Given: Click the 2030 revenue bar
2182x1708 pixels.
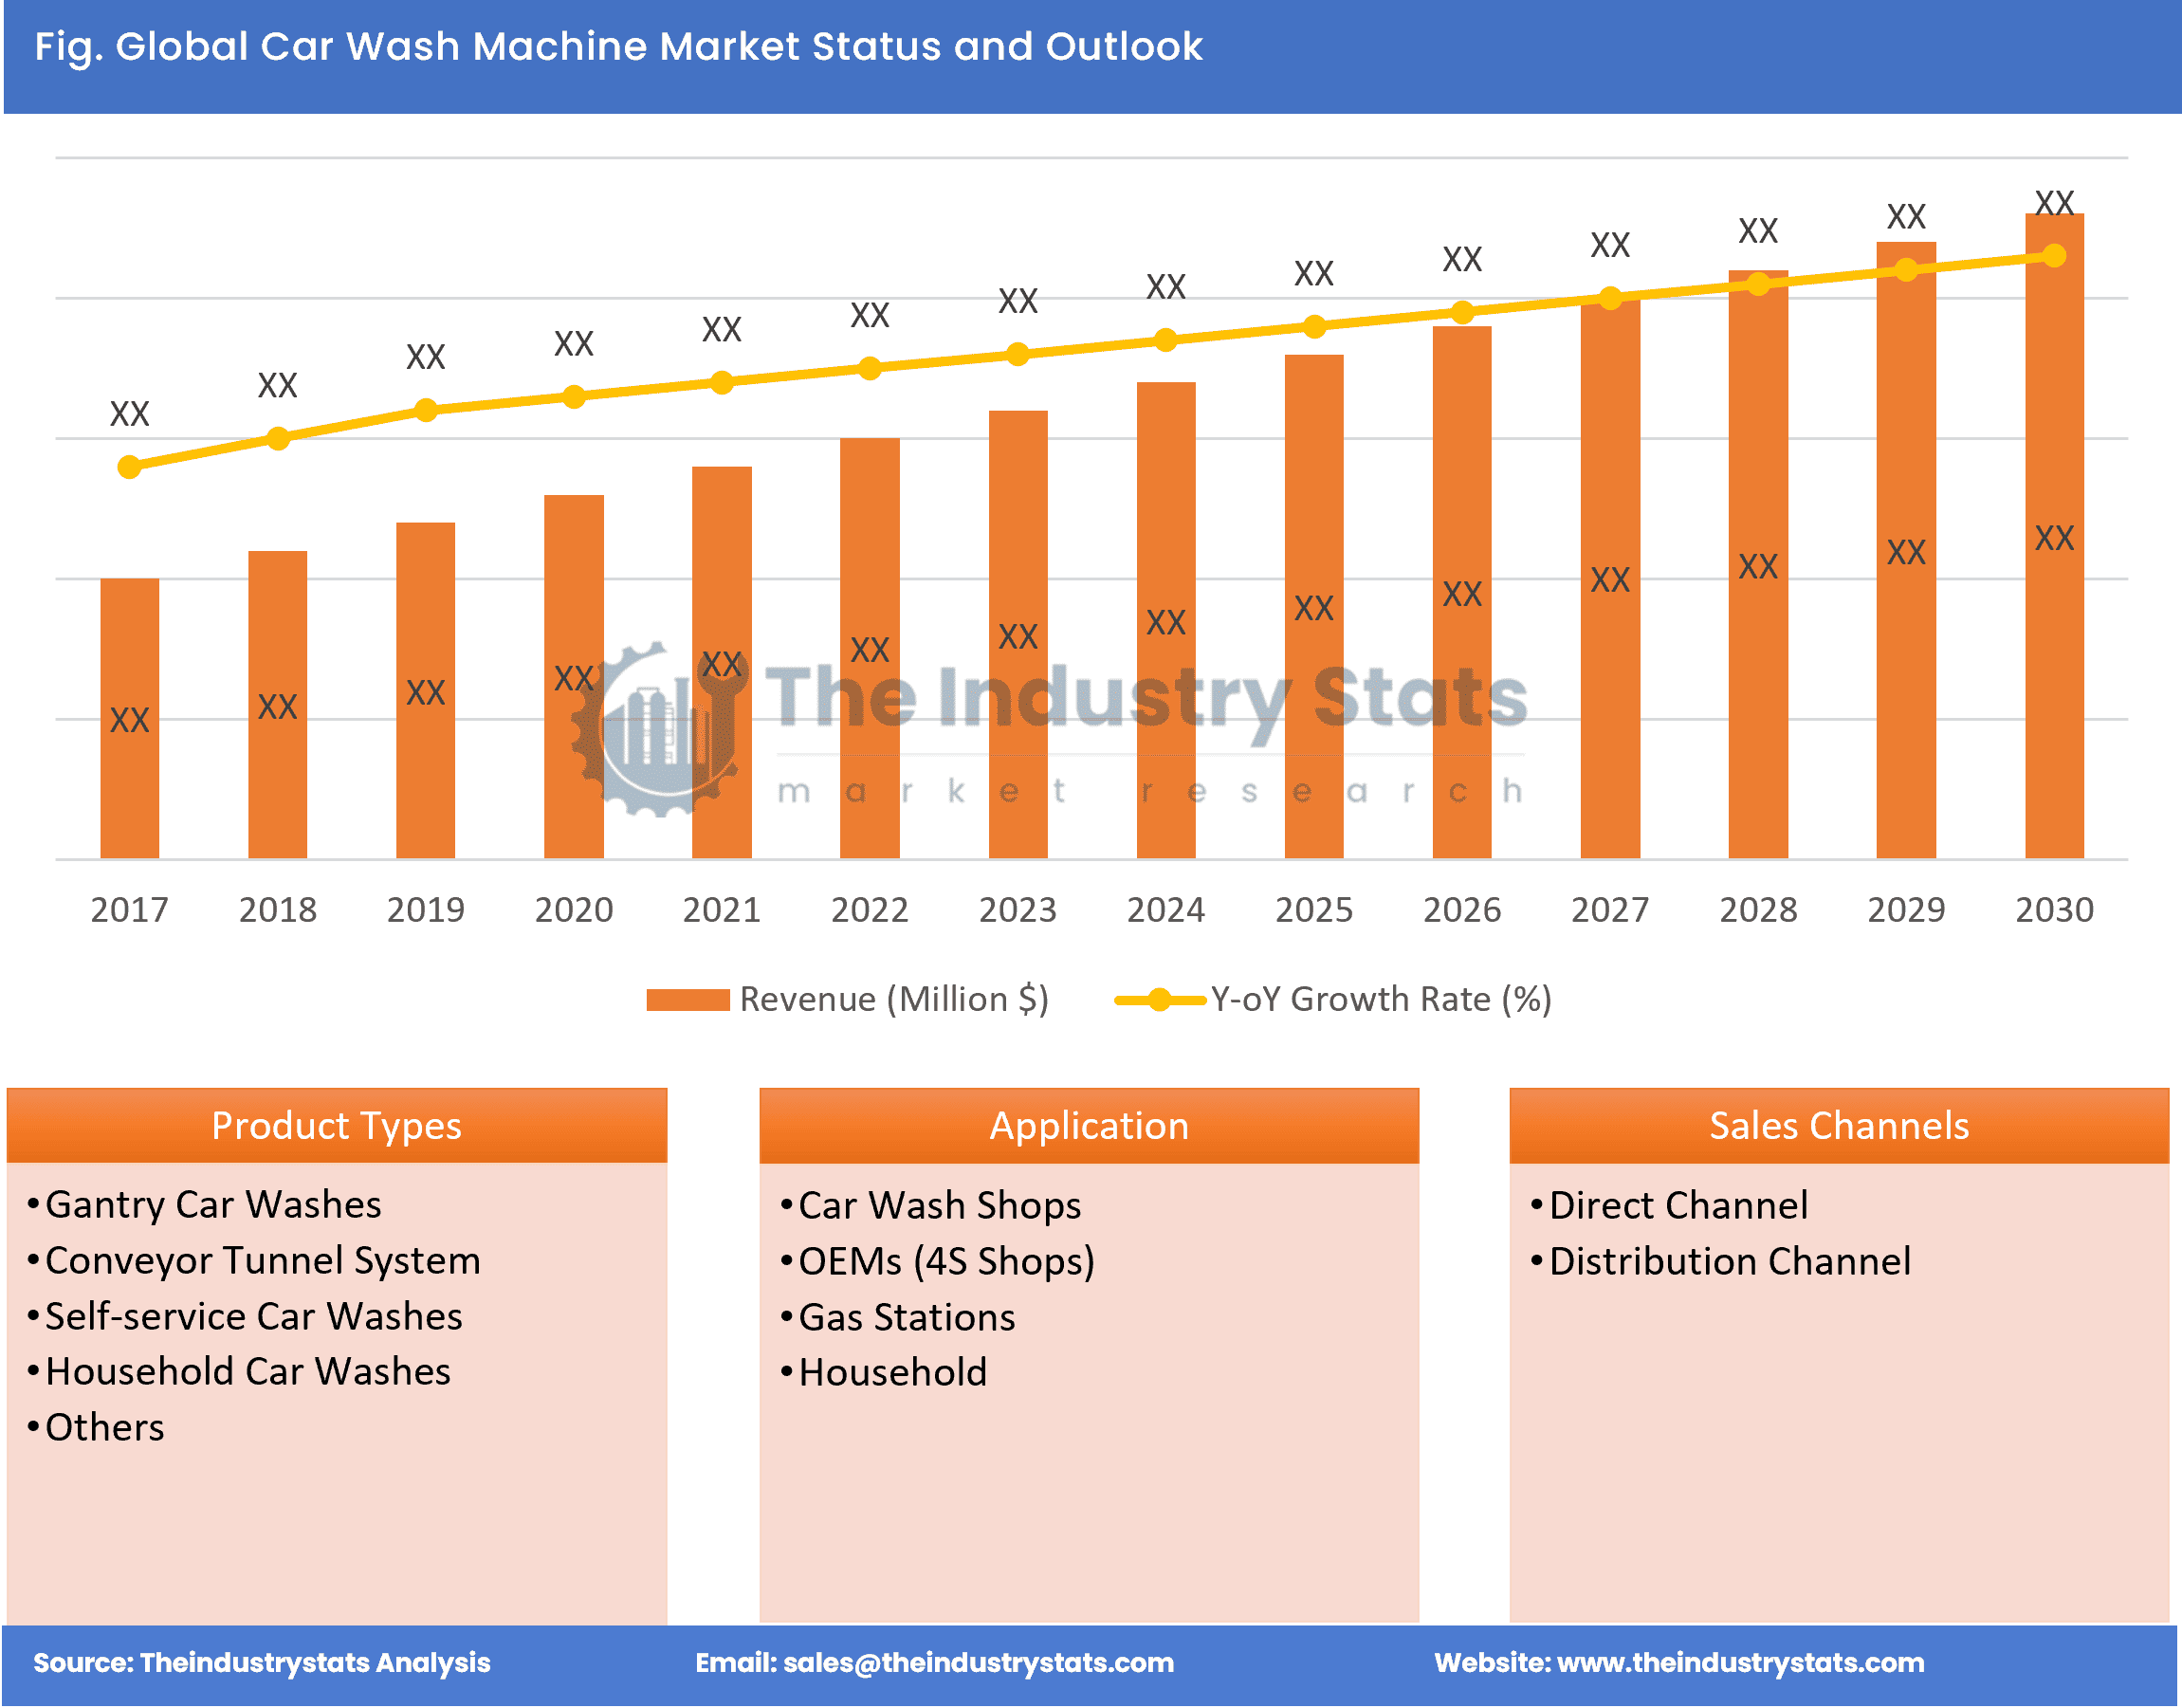Looking at the screenshot, I should pos(2054,536).
